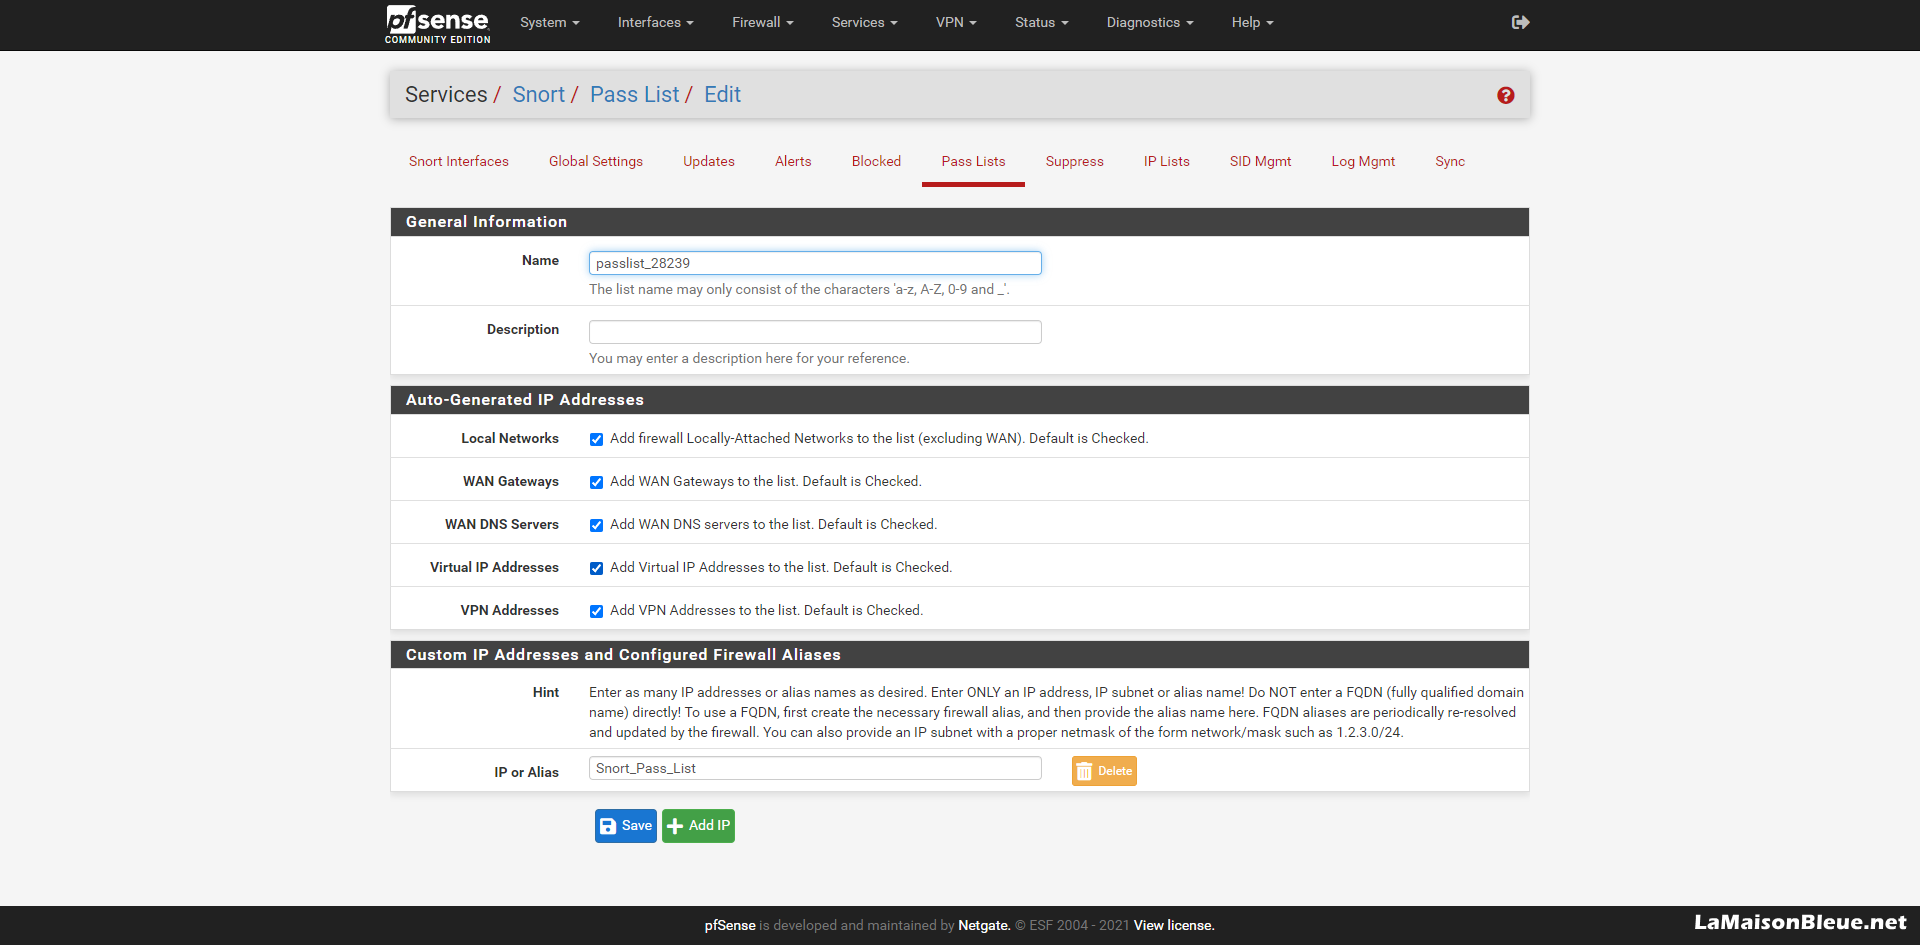Open the System dropdown menu

549,22
